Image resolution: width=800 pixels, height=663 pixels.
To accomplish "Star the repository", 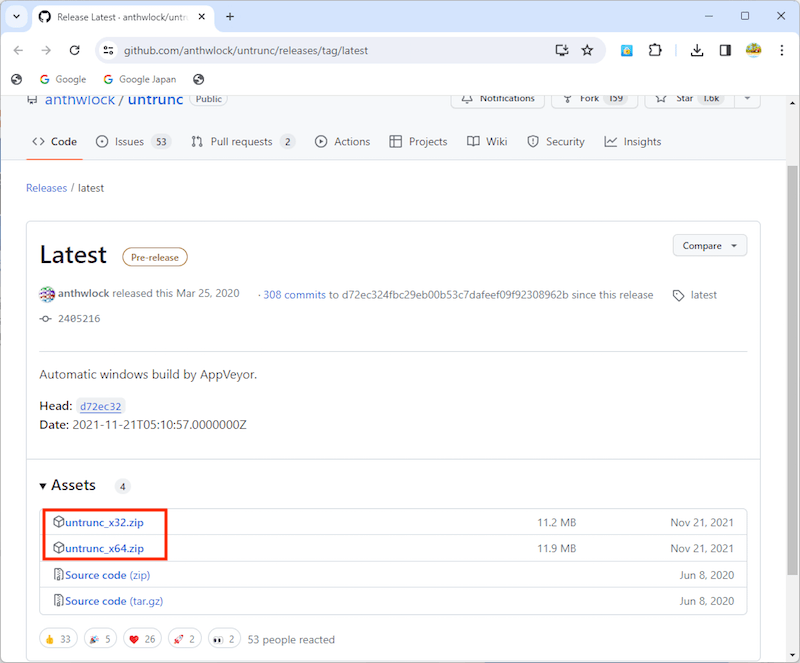I will (689, 100).
